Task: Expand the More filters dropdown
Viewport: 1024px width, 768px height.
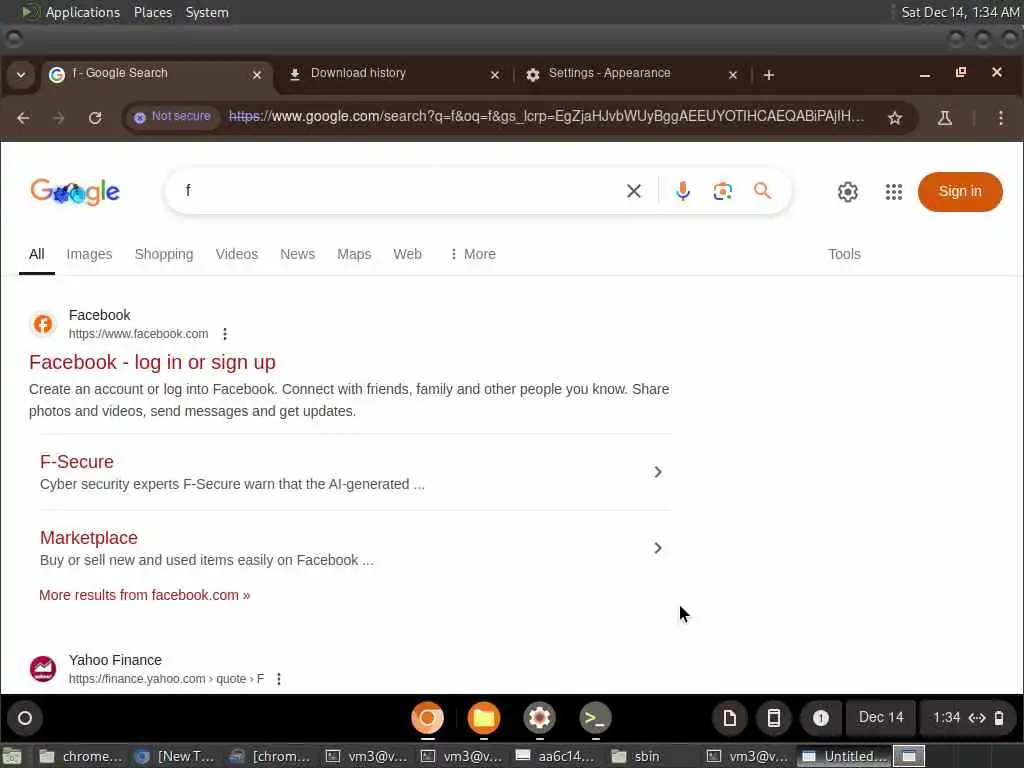Action: click(473, 254)
